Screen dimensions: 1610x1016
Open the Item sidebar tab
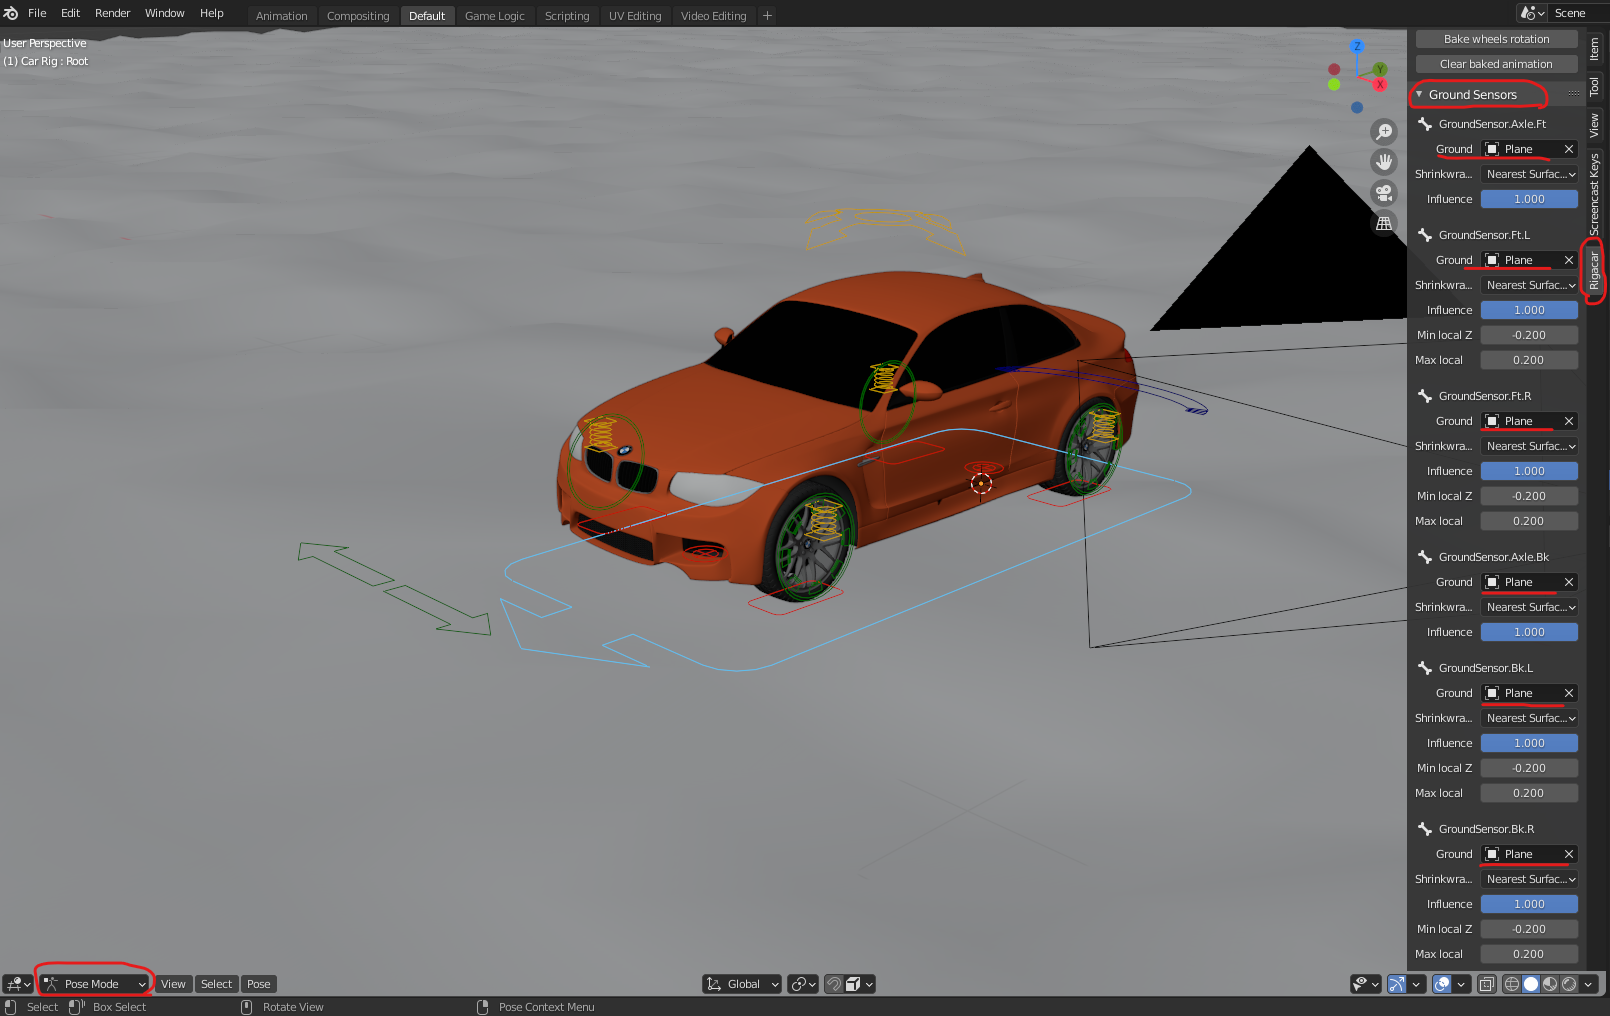click(x=1595, y=49)
